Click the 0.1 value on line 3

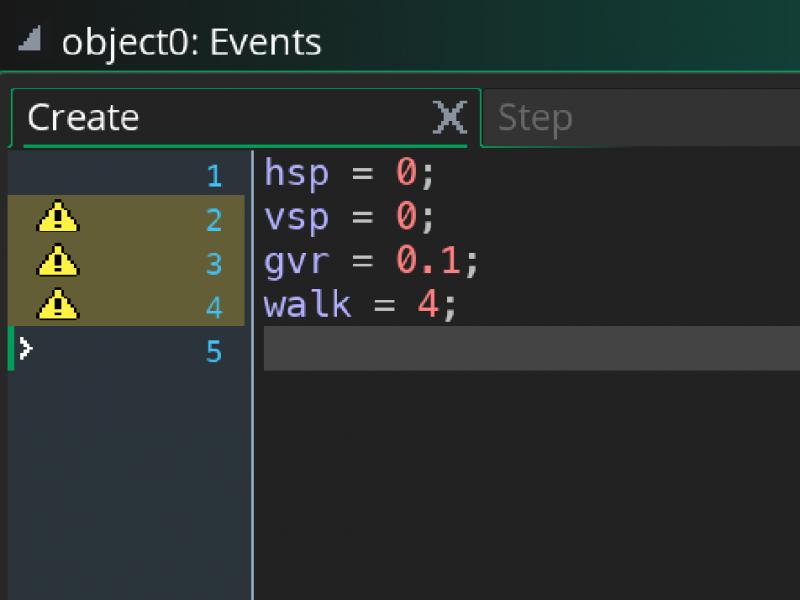pyautogui.click(x=428, y=261)
